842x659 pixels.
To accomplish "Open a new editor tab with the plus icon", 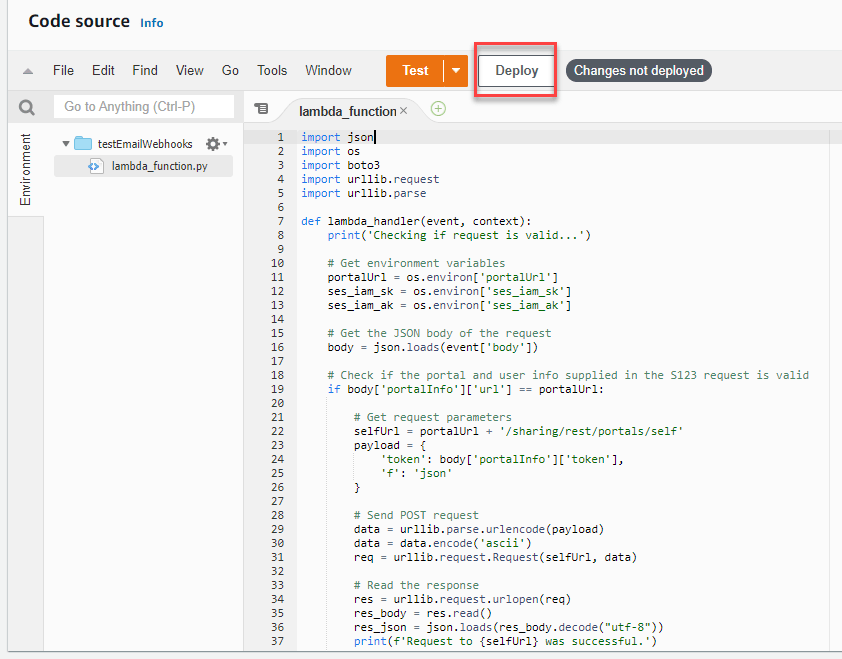I will point(438,109).
